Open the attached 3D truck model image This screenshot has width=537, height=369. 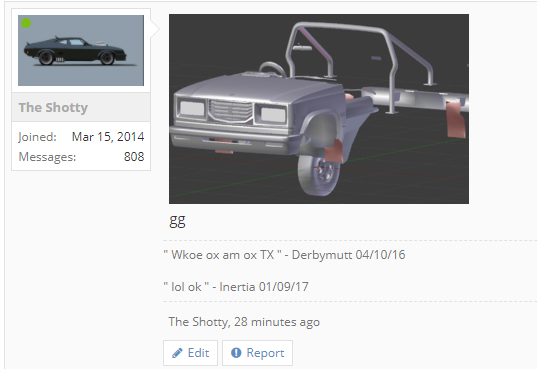tap(319, 109)
